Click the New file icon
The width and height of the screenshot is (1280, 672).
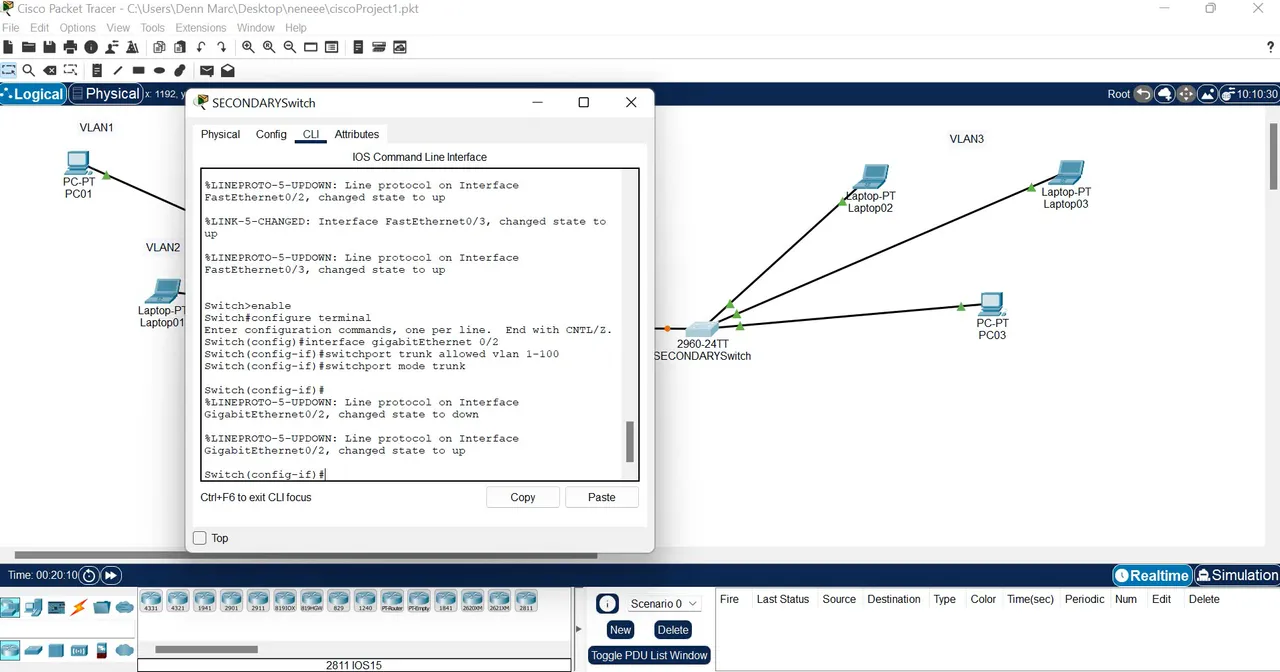coord(8,47)
